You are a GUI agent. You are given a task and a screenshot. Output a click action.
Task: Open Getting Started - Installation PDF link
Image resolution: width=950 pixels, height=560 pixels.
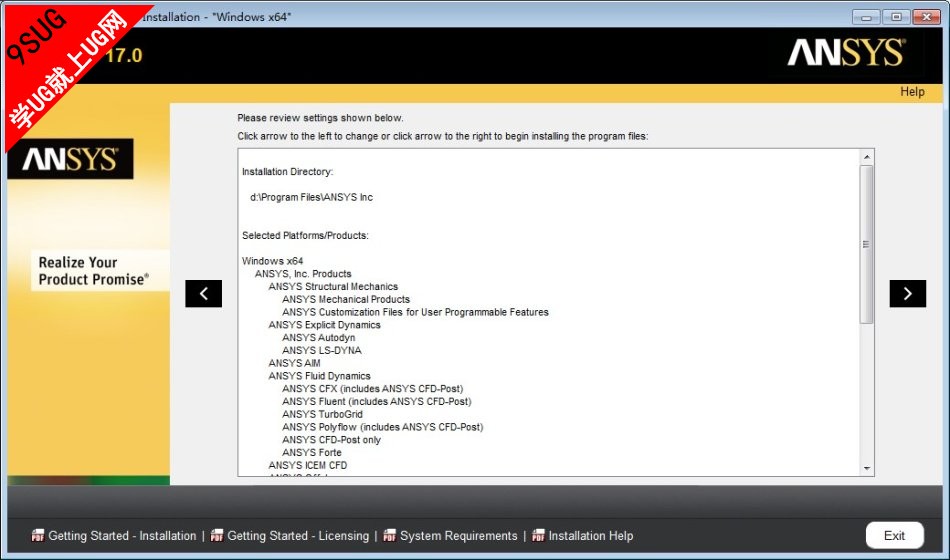(x=122, y=536)
